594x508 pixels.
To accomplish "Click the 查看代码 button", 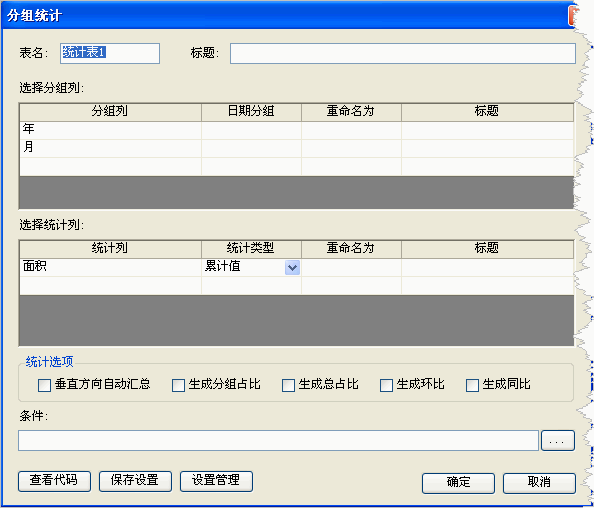I will click(54, 481).
